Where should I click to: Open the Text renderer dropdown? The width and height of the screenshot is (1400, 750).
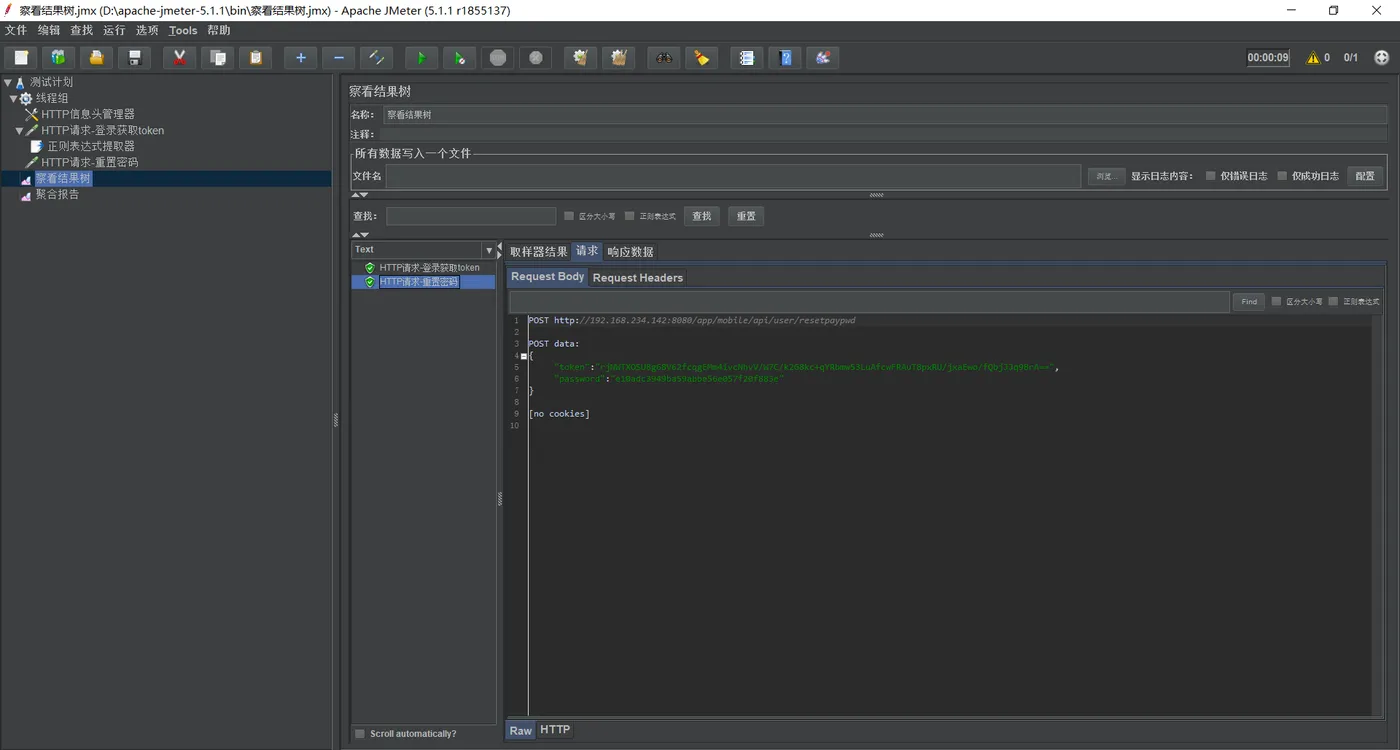click(x=489, y=250)
